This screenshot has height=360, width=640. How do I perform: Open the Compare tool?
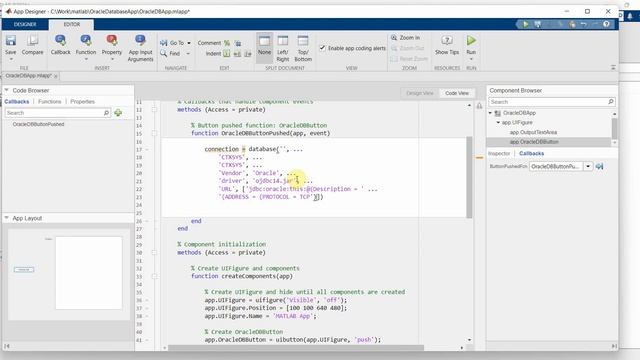(32, 44)
